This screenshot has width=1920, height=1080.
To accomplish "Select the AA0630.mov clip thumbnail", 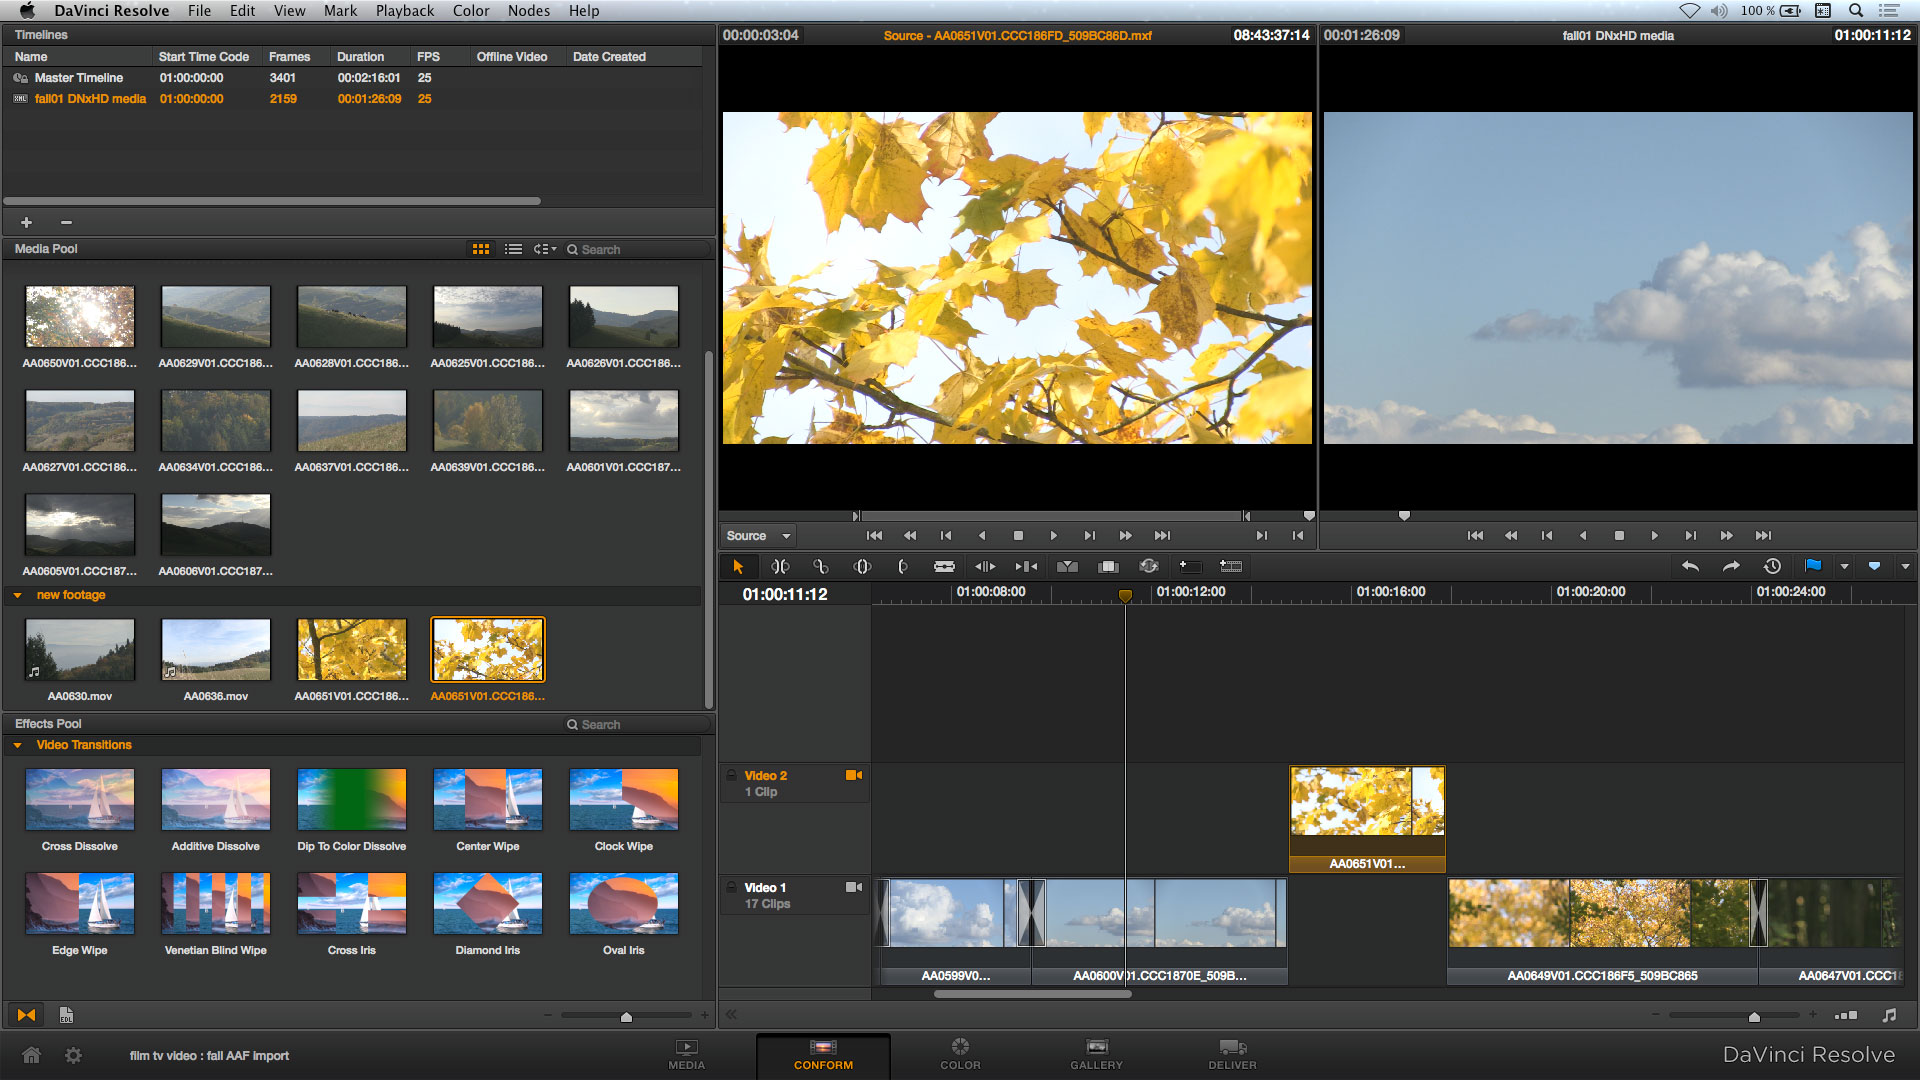I will click(x=80, y=650).
